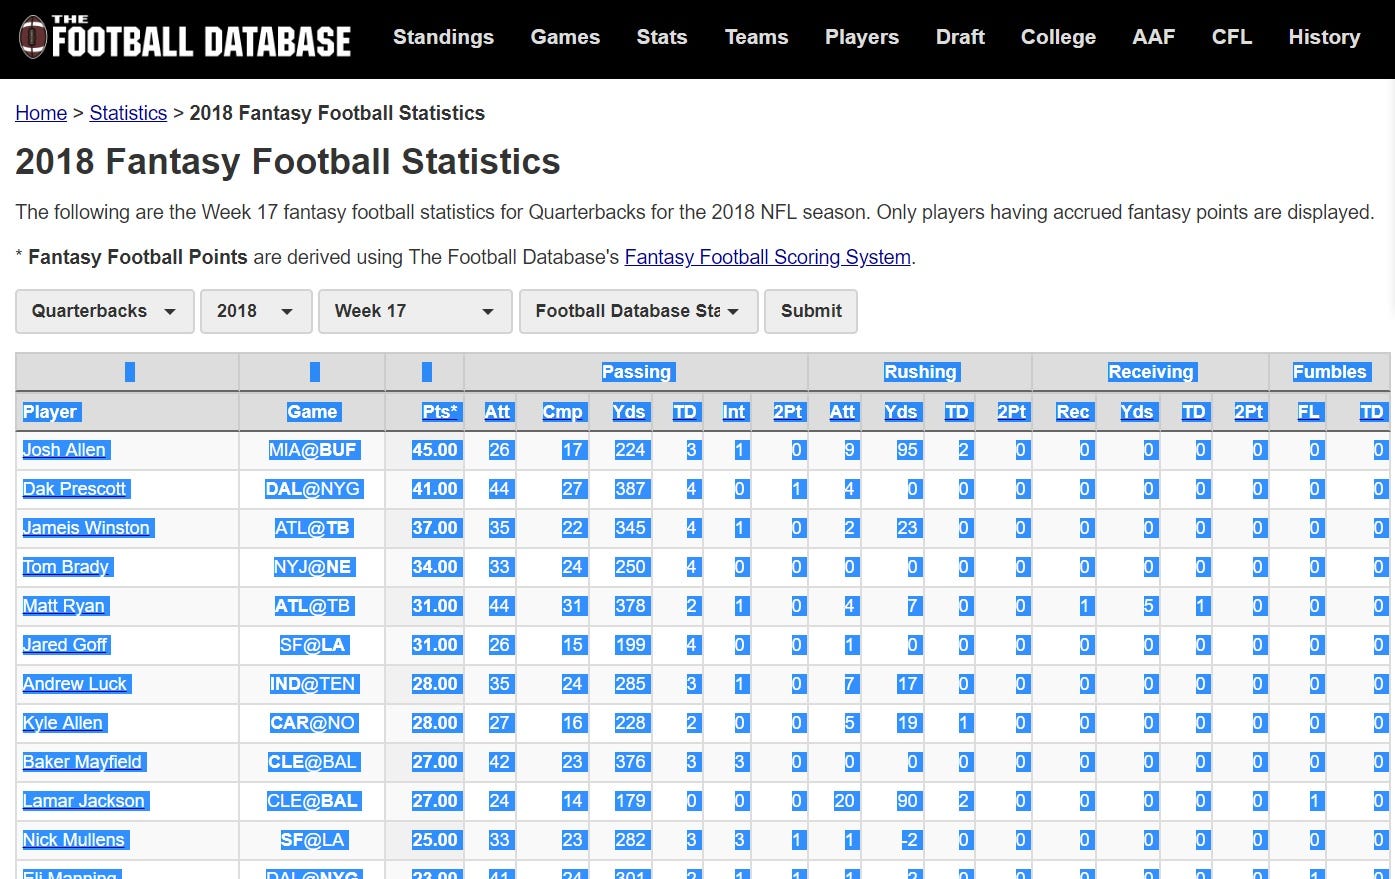
Task: Select the 2018 Fantasy Football Statistics heading
Action: 288,161
